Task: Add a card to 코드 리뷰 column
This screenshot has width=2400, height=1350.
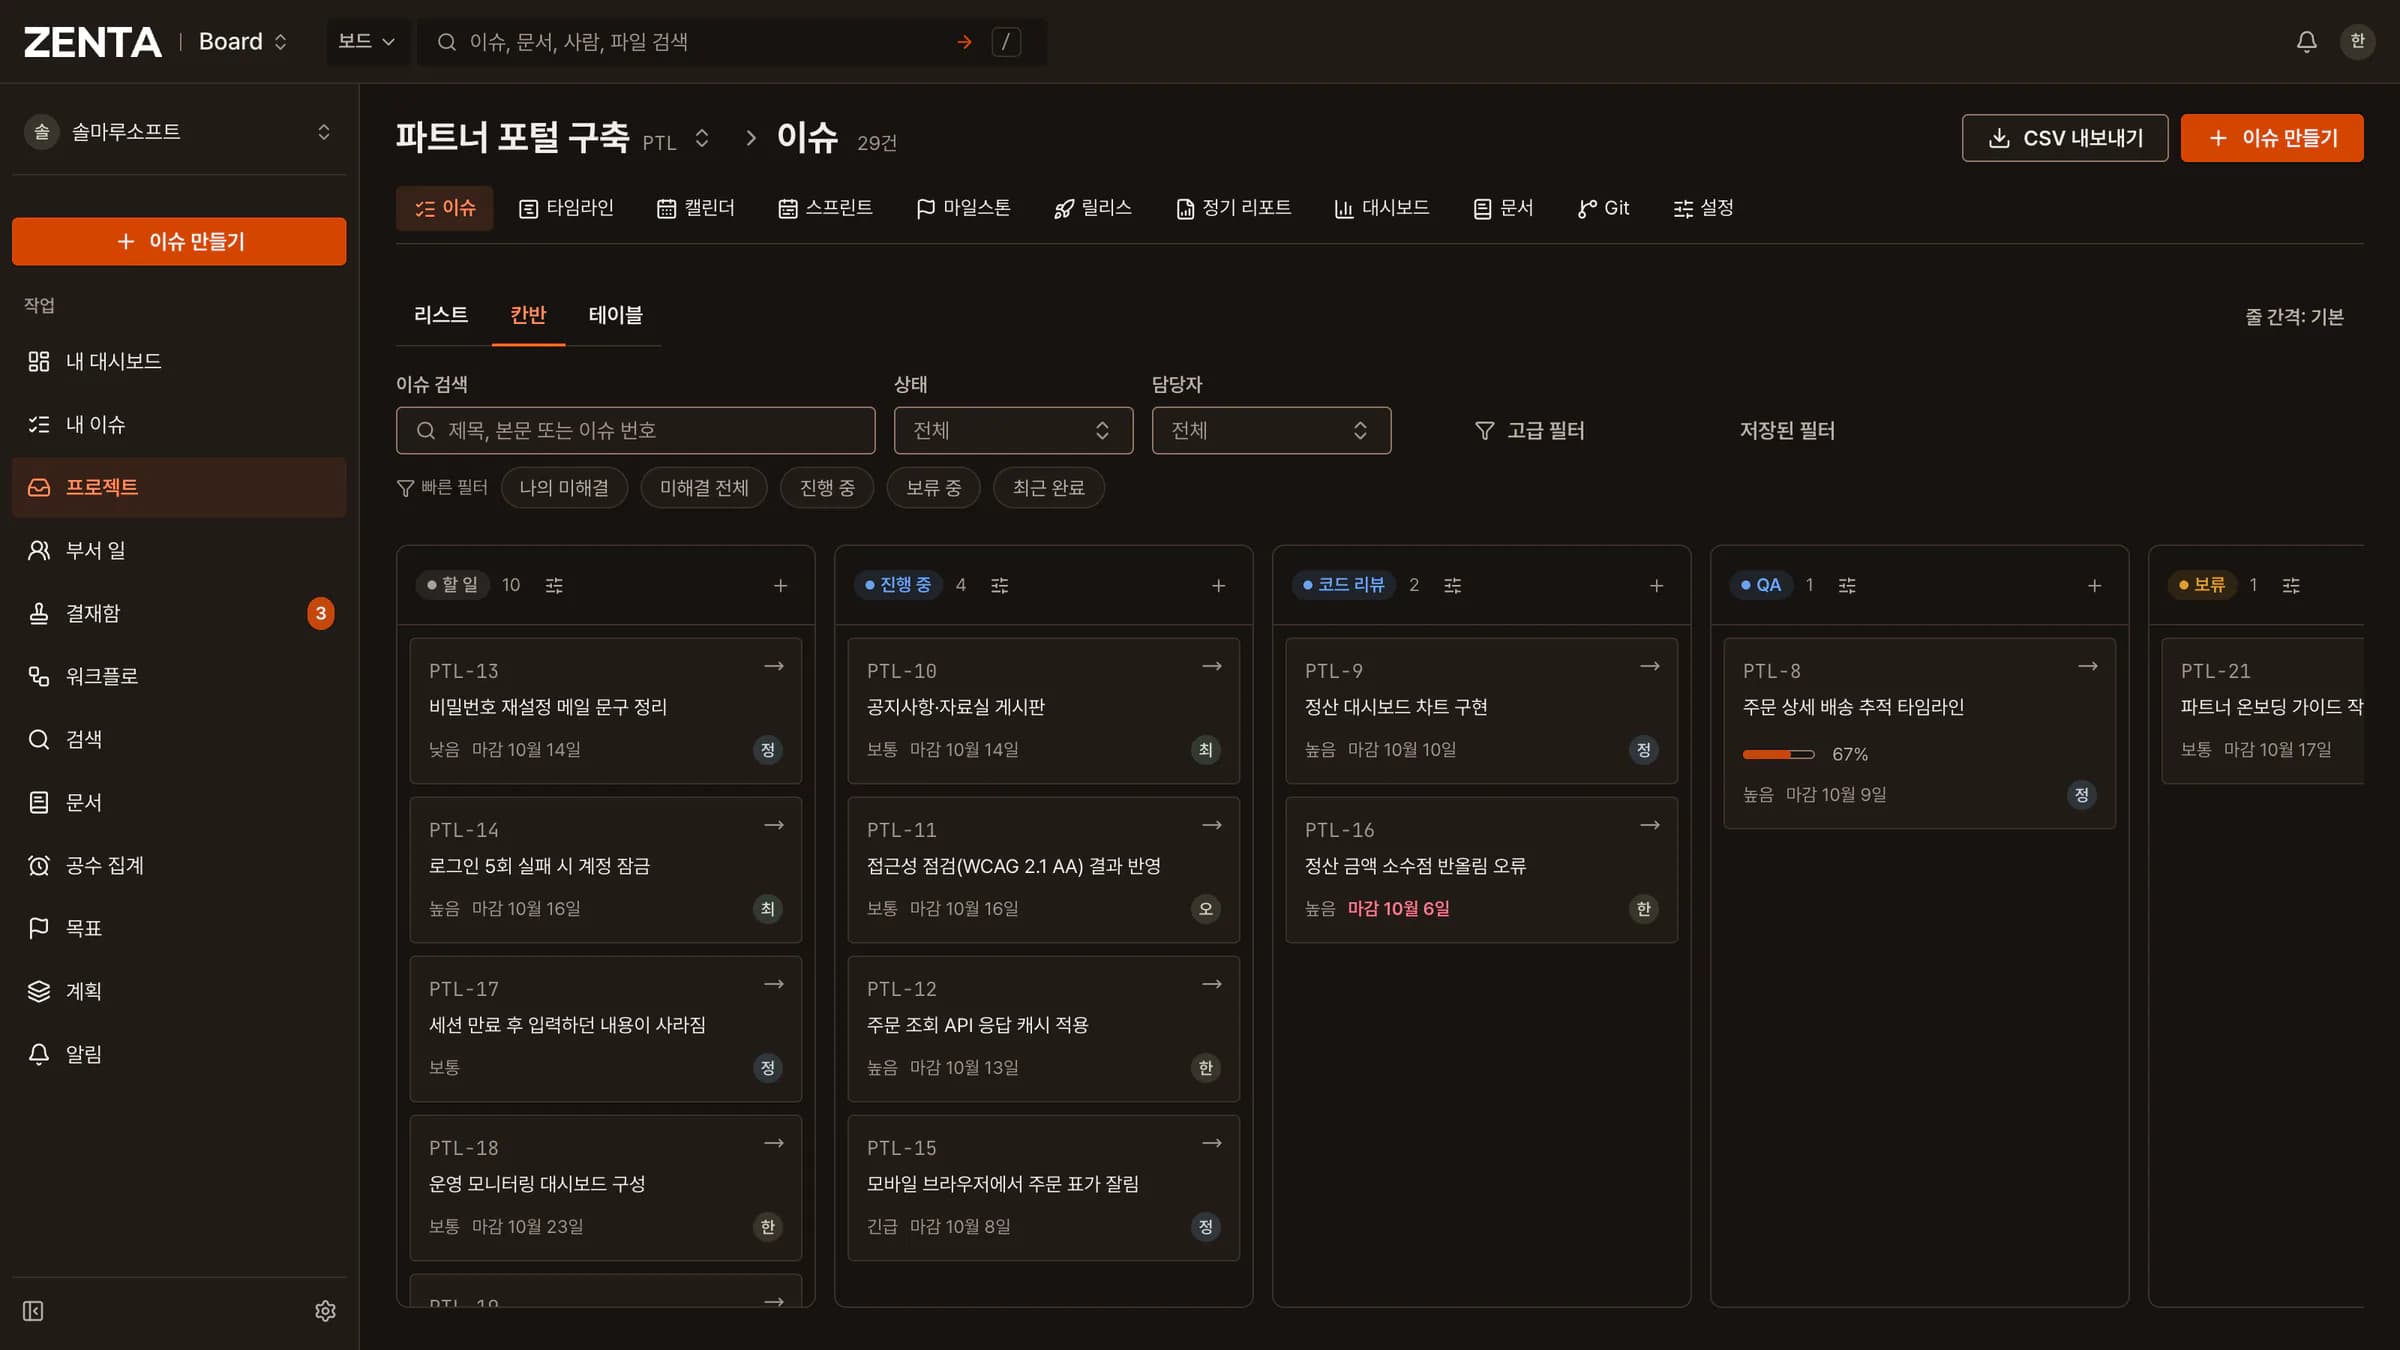Action: pos(1657,585)
